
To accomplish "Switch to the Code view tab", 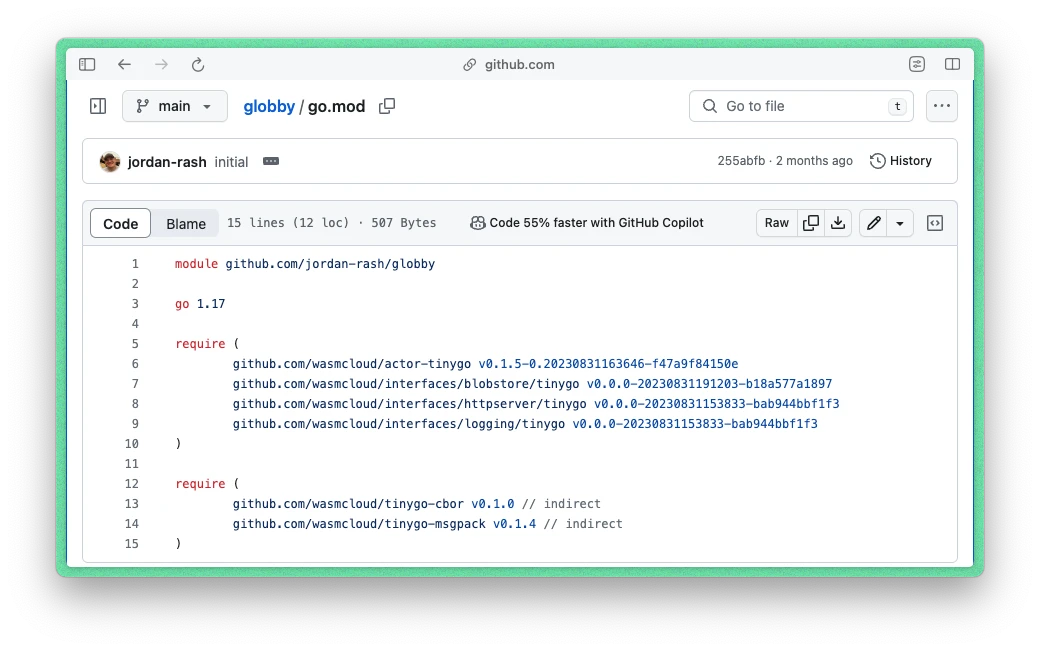I will pos(121,223).
